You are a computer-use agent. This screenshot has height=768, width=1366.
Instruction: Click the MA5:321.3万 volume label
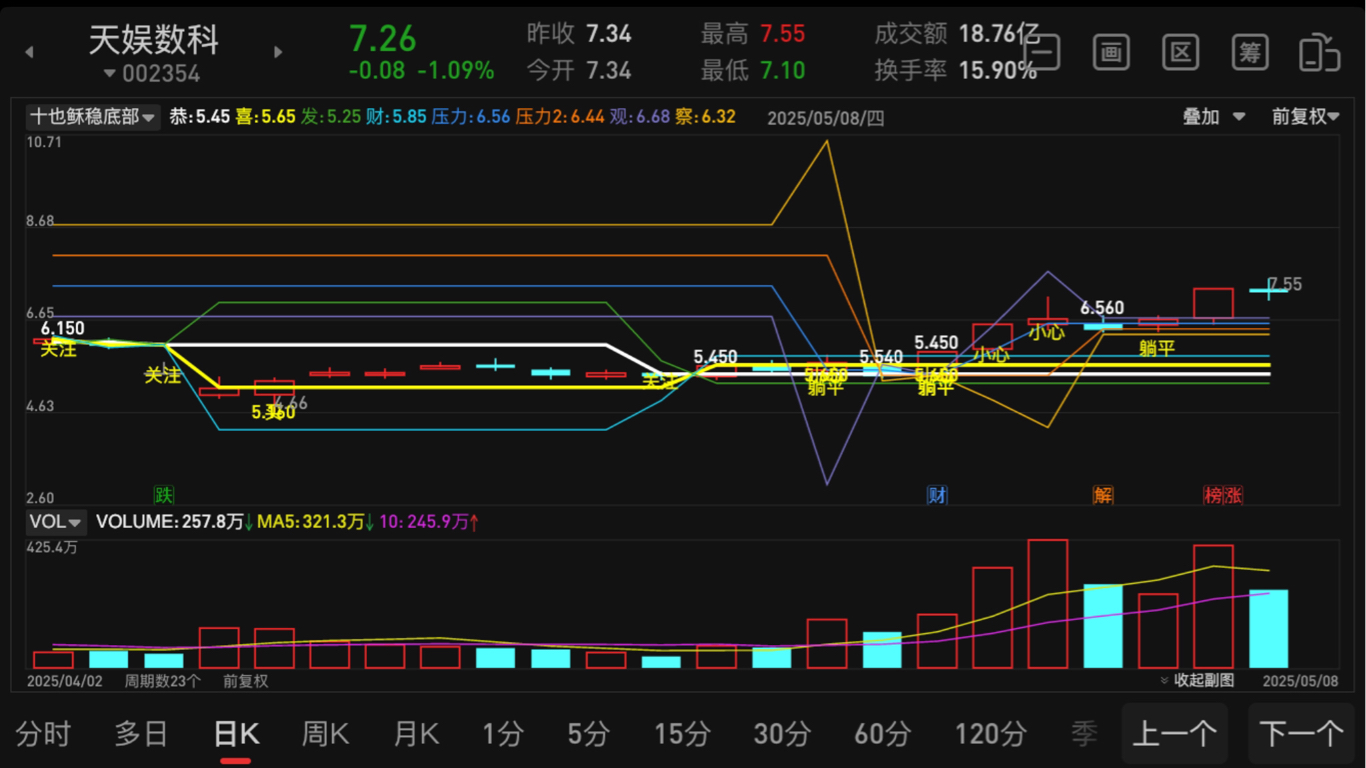pos(311,522)
